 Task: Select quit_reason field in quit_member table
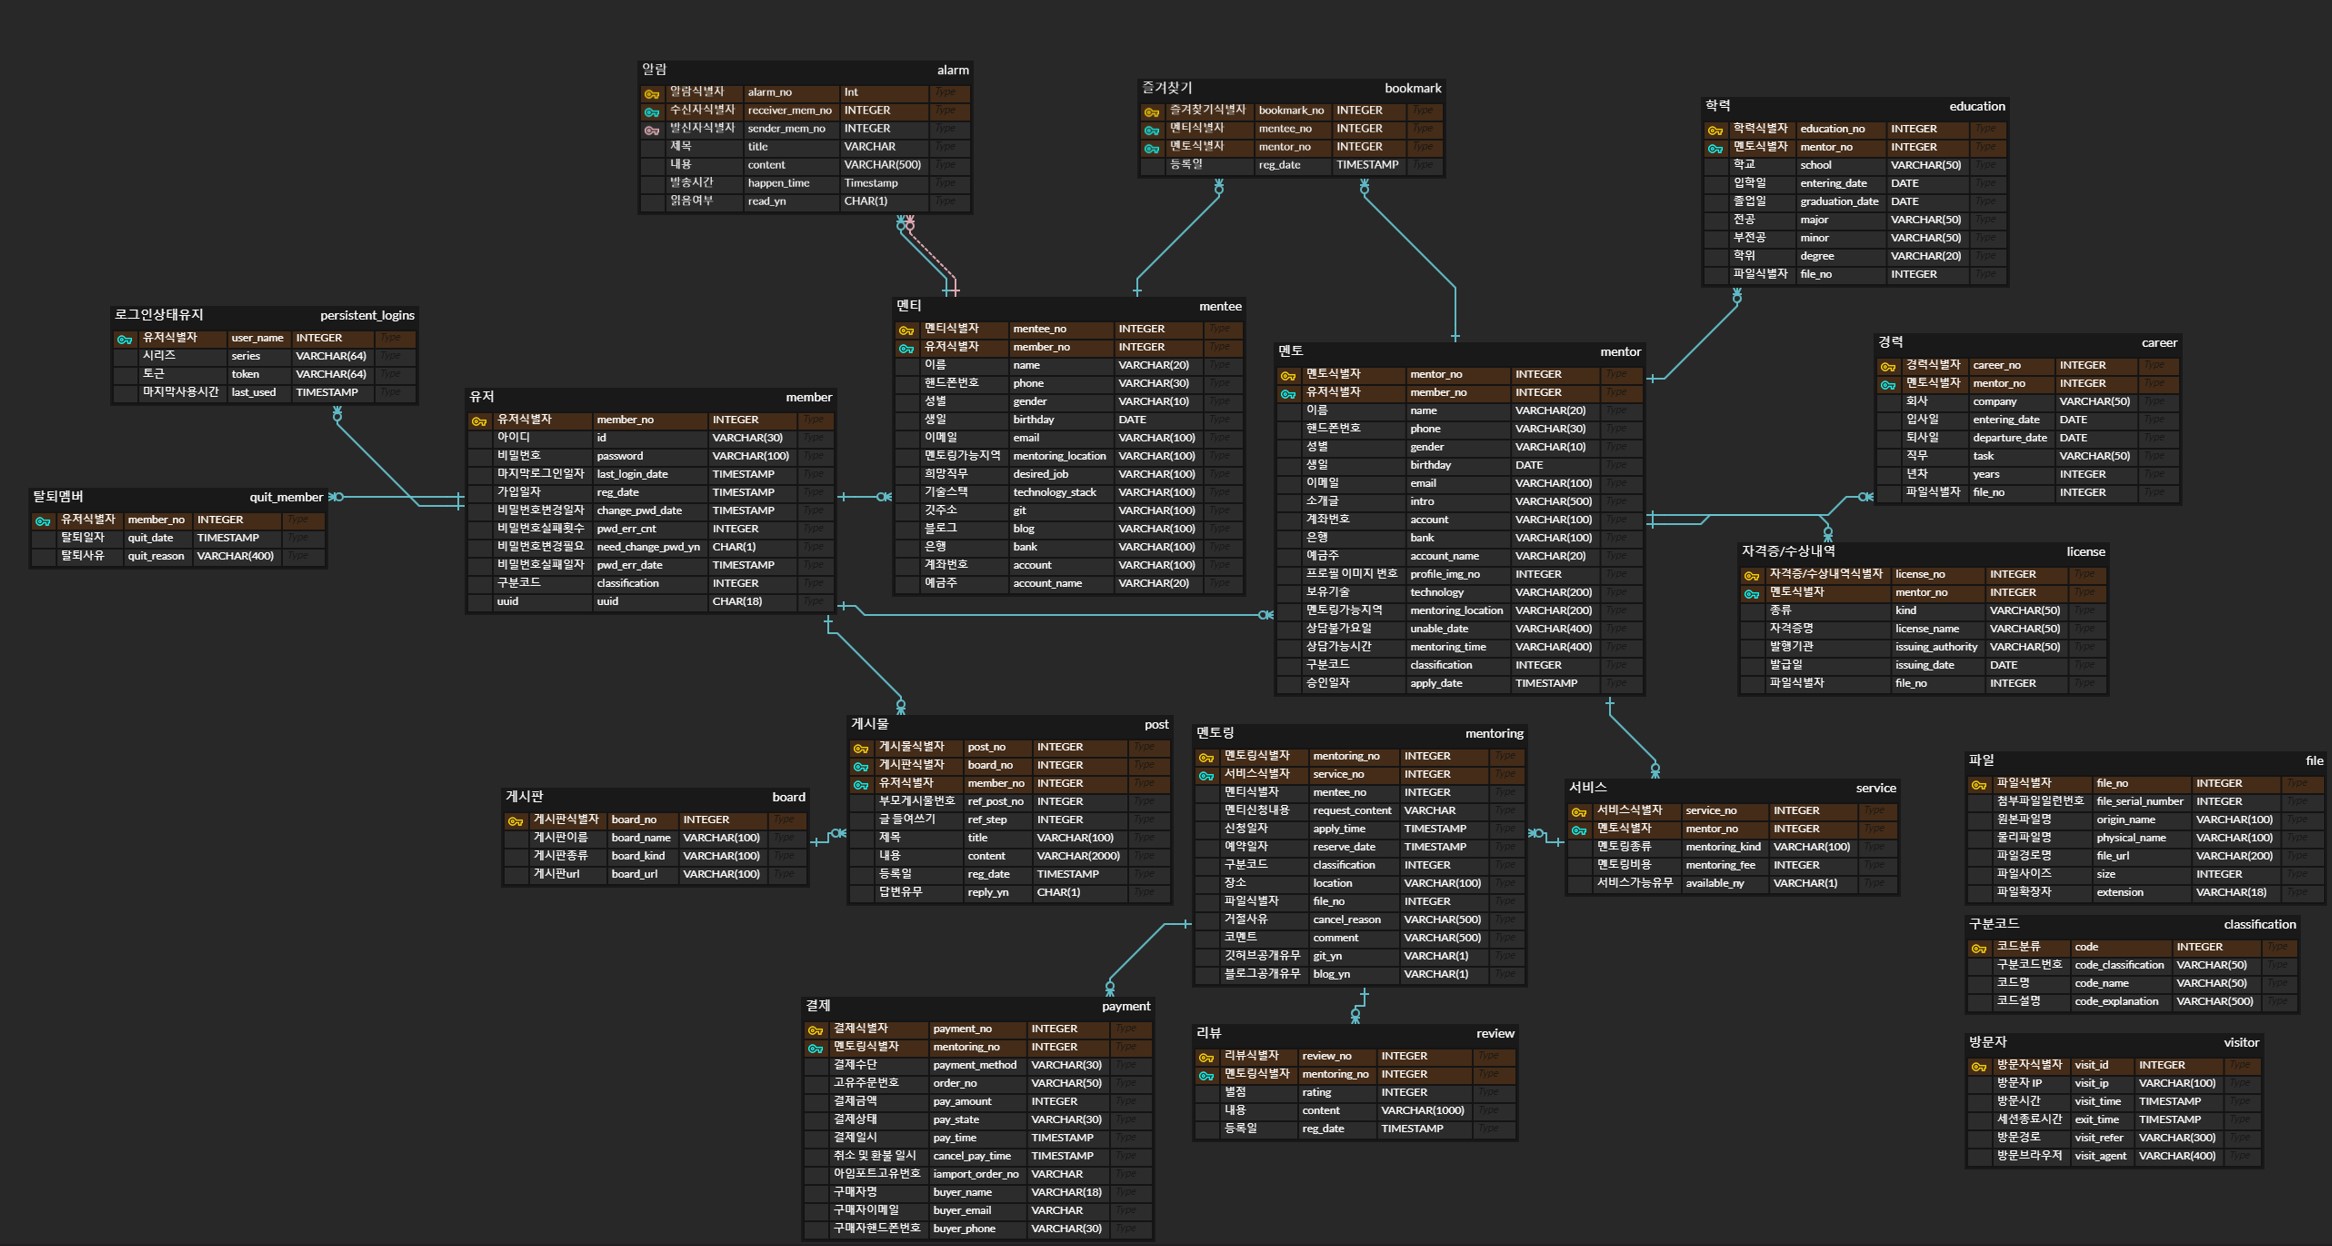pos(156,556)
